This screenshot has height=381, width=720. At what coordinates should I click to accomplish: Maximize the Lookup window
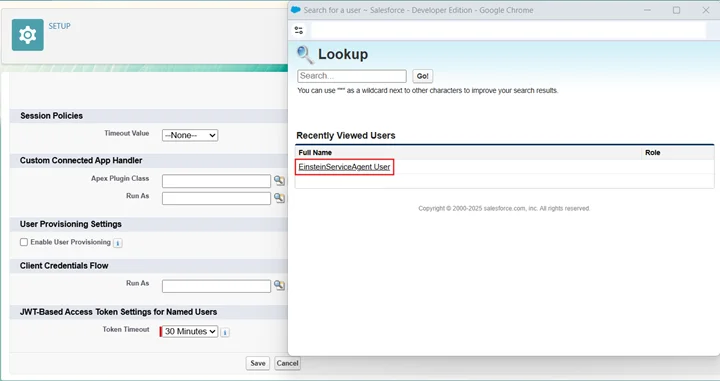676,10
